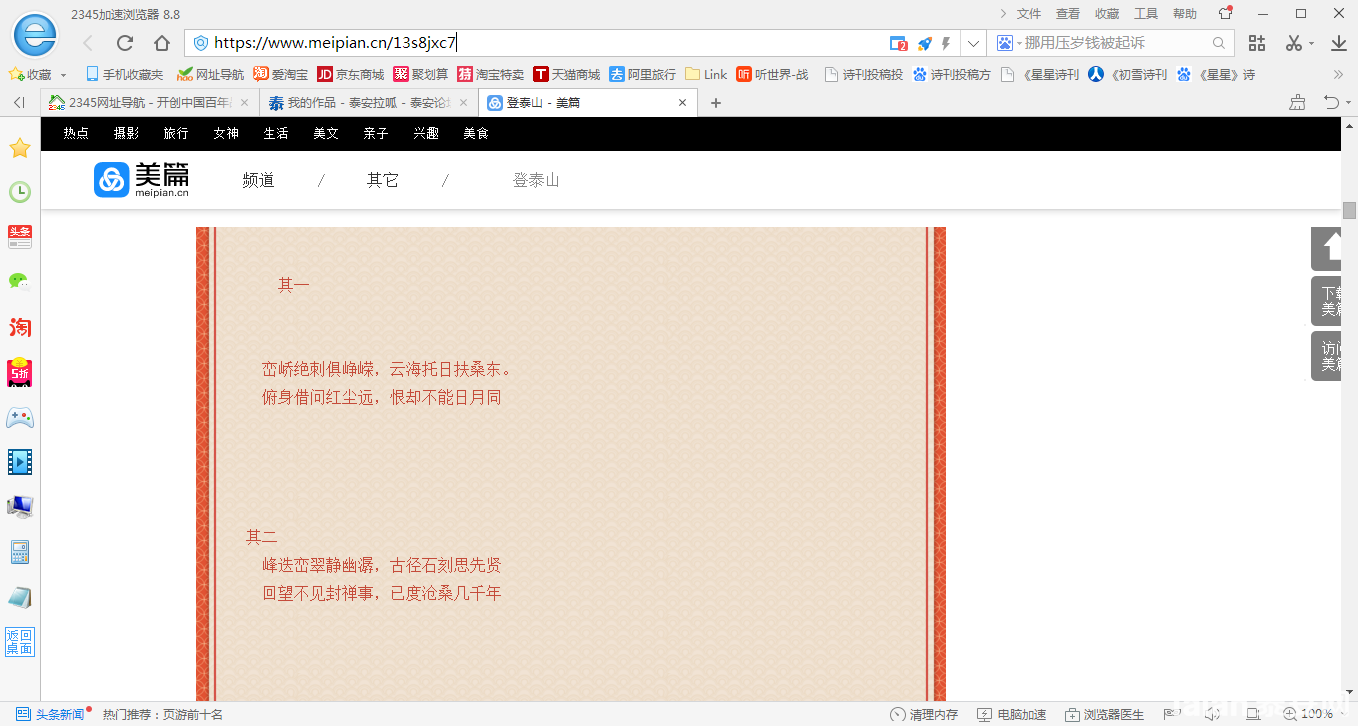The image size is (1358, 726).
Task: Switch to the 2345网址导航 tab
Action: pos(150,103)
